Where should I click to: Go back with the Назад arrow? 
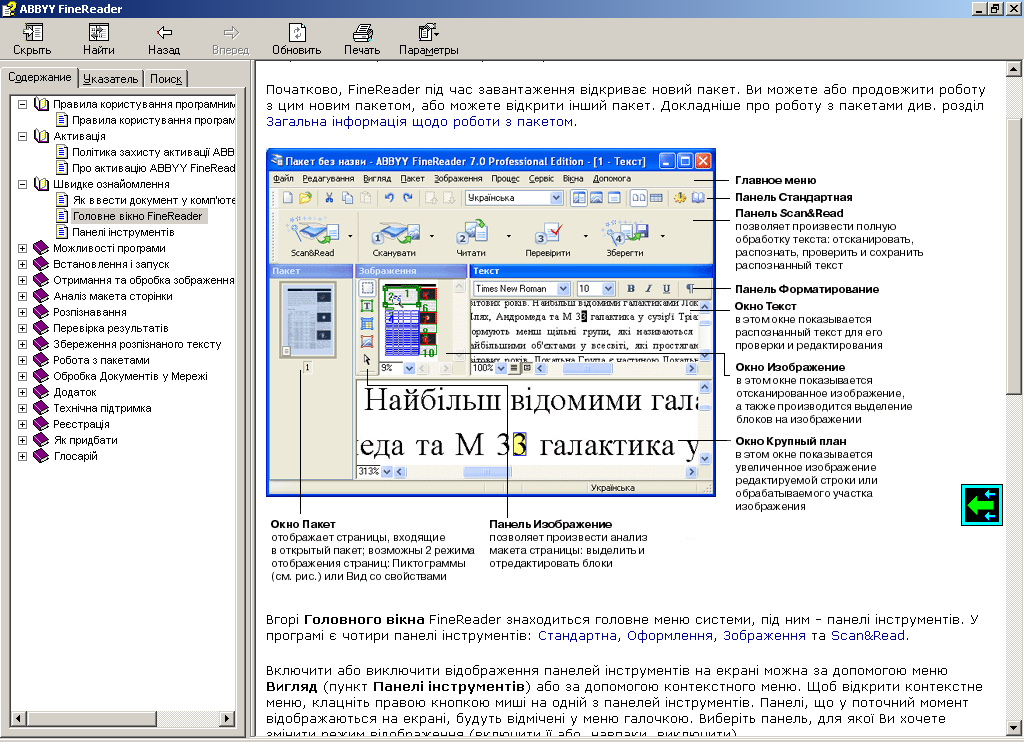tap(164, 39)
